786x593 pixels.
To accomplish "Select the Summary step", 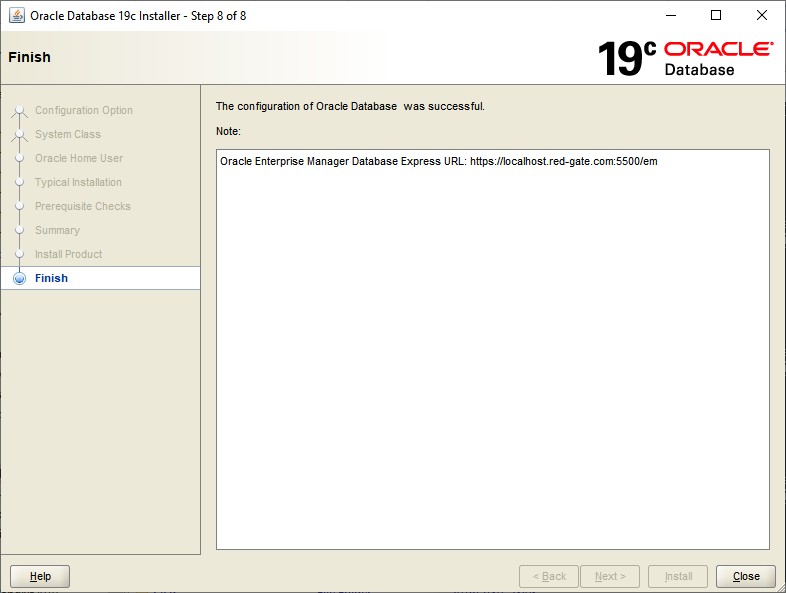I will (x=57, y=231).
